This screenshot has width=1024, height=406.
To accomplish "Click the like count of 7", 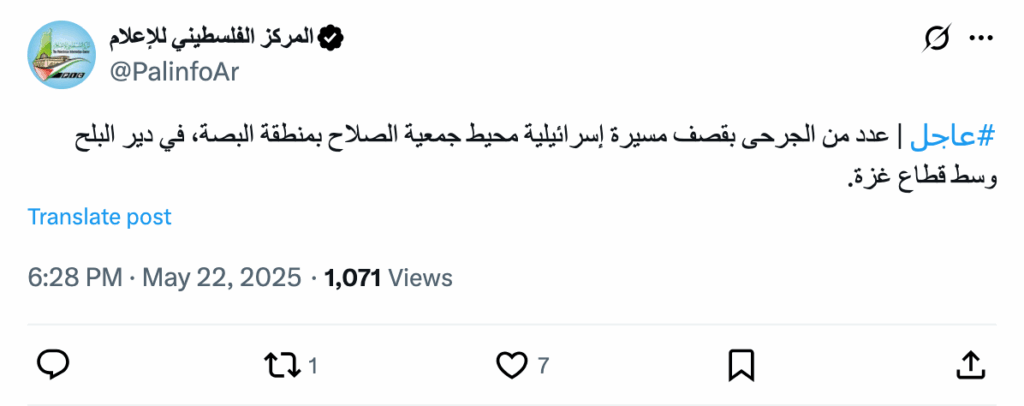I will [x=544, y=366].
